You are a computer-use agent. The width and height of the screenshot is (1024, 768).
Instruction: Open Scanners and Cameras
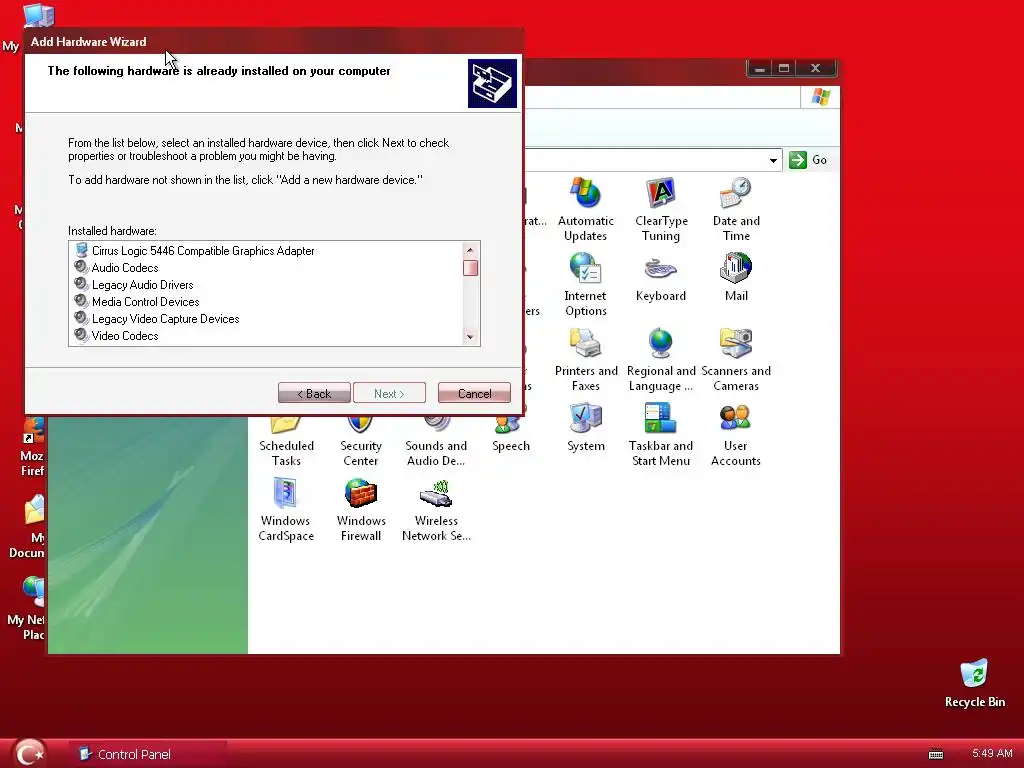coord(736,360)
